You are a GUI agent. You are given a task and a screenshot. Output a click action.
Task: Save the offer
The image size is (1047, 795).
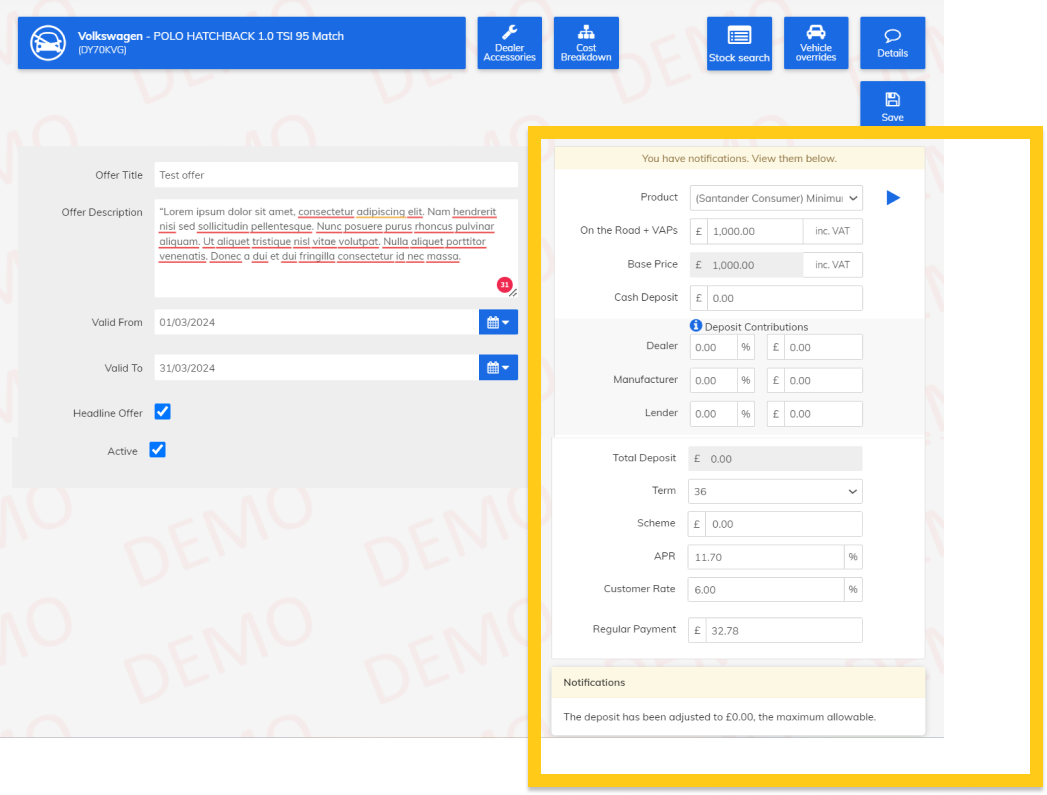coord(893,104)
